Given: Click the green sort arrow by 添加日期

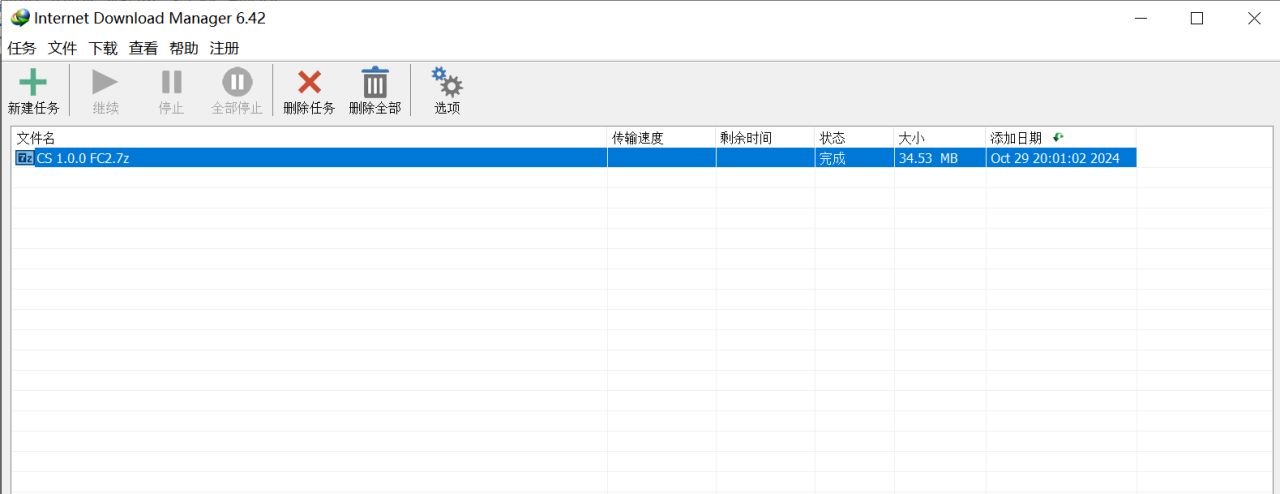Looking at the screenshot, I should point(1058,137).
